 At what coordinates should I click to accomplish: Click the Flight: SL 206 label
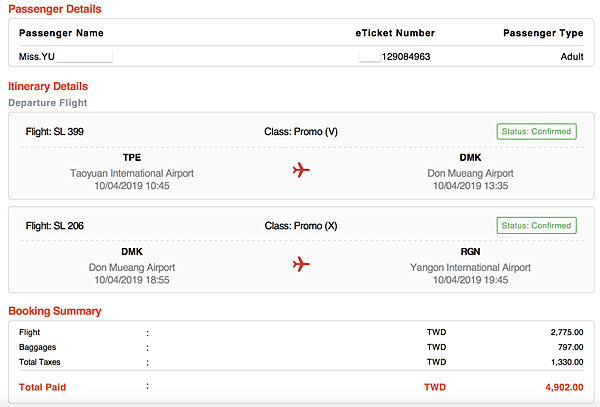55,226
